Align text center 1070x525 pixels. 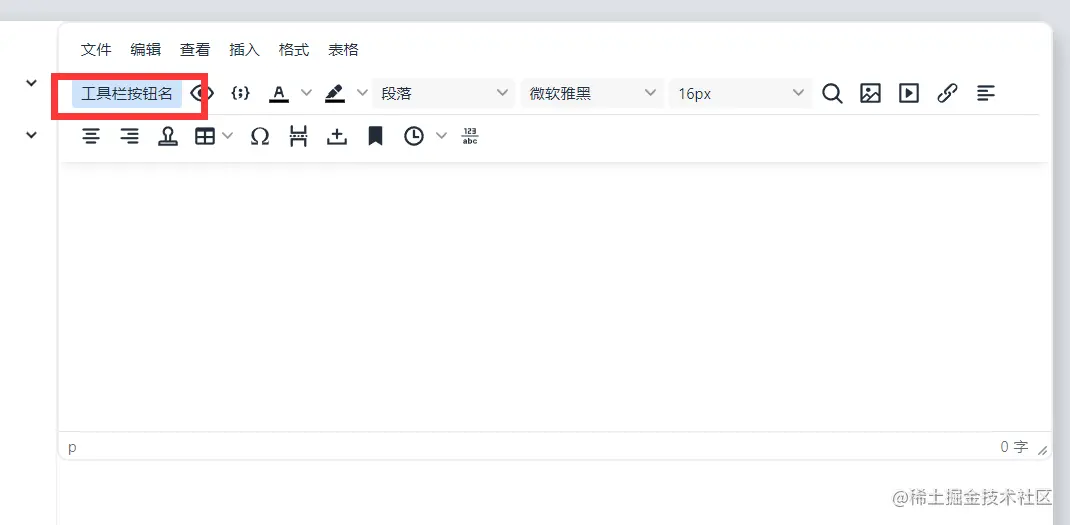91,137
